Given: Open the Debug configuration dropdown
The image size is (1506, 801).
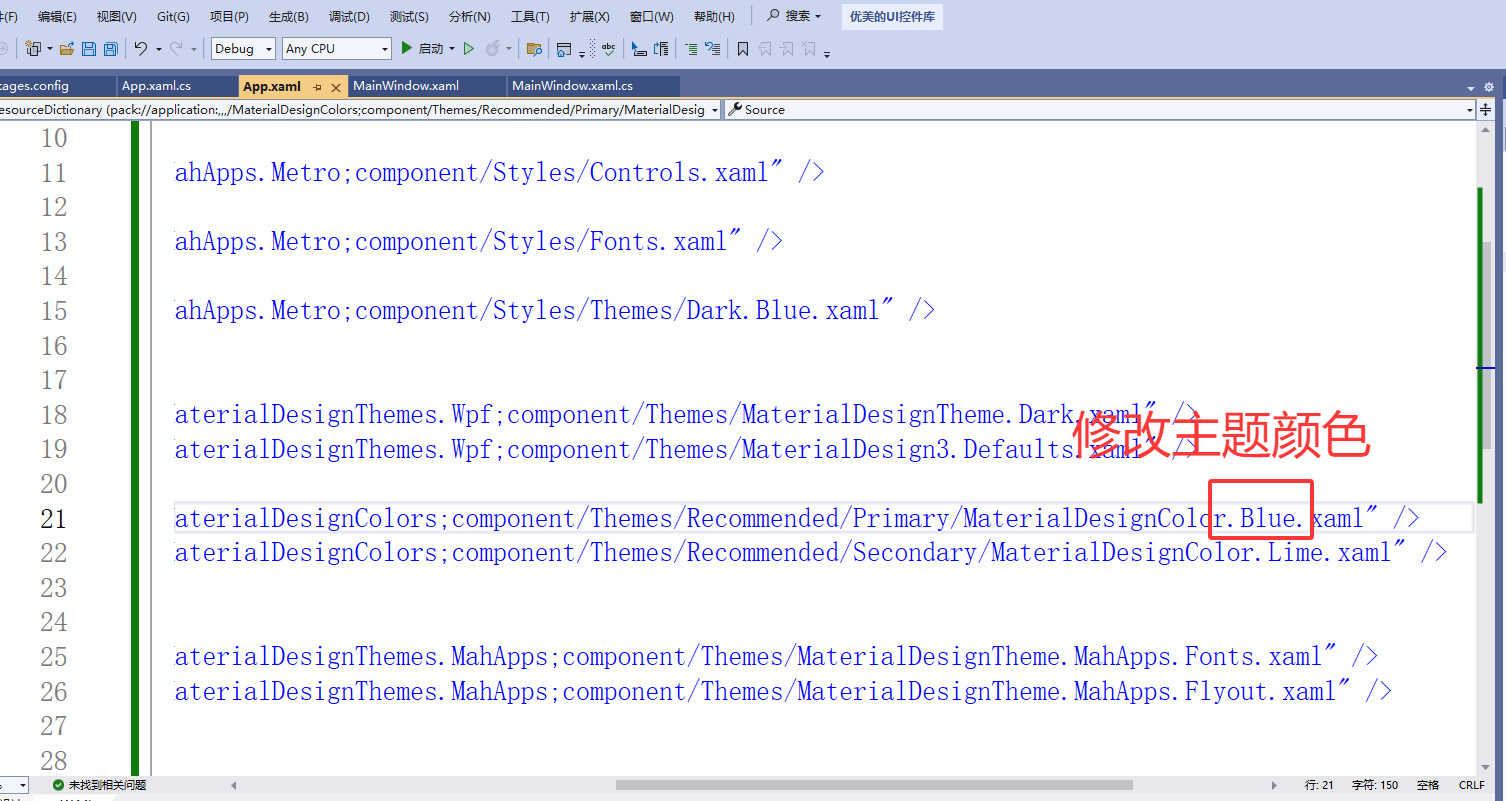Looking at the screenshot, I should [x=244, y=48].
